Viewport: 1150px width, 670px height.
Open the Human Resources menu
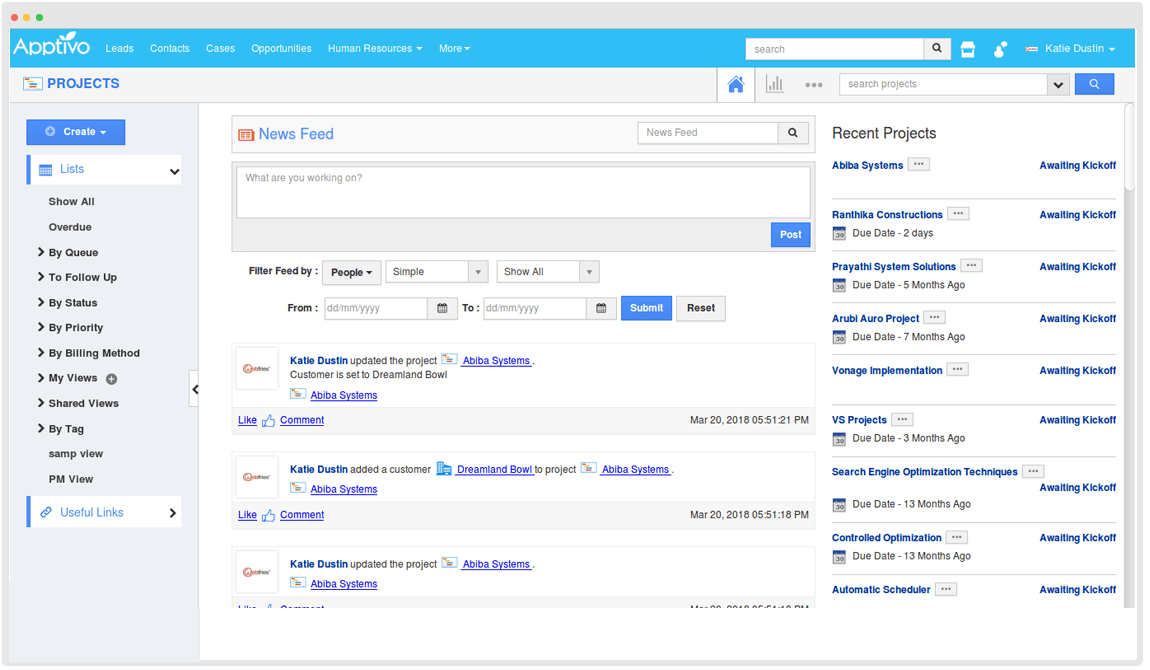374,49
